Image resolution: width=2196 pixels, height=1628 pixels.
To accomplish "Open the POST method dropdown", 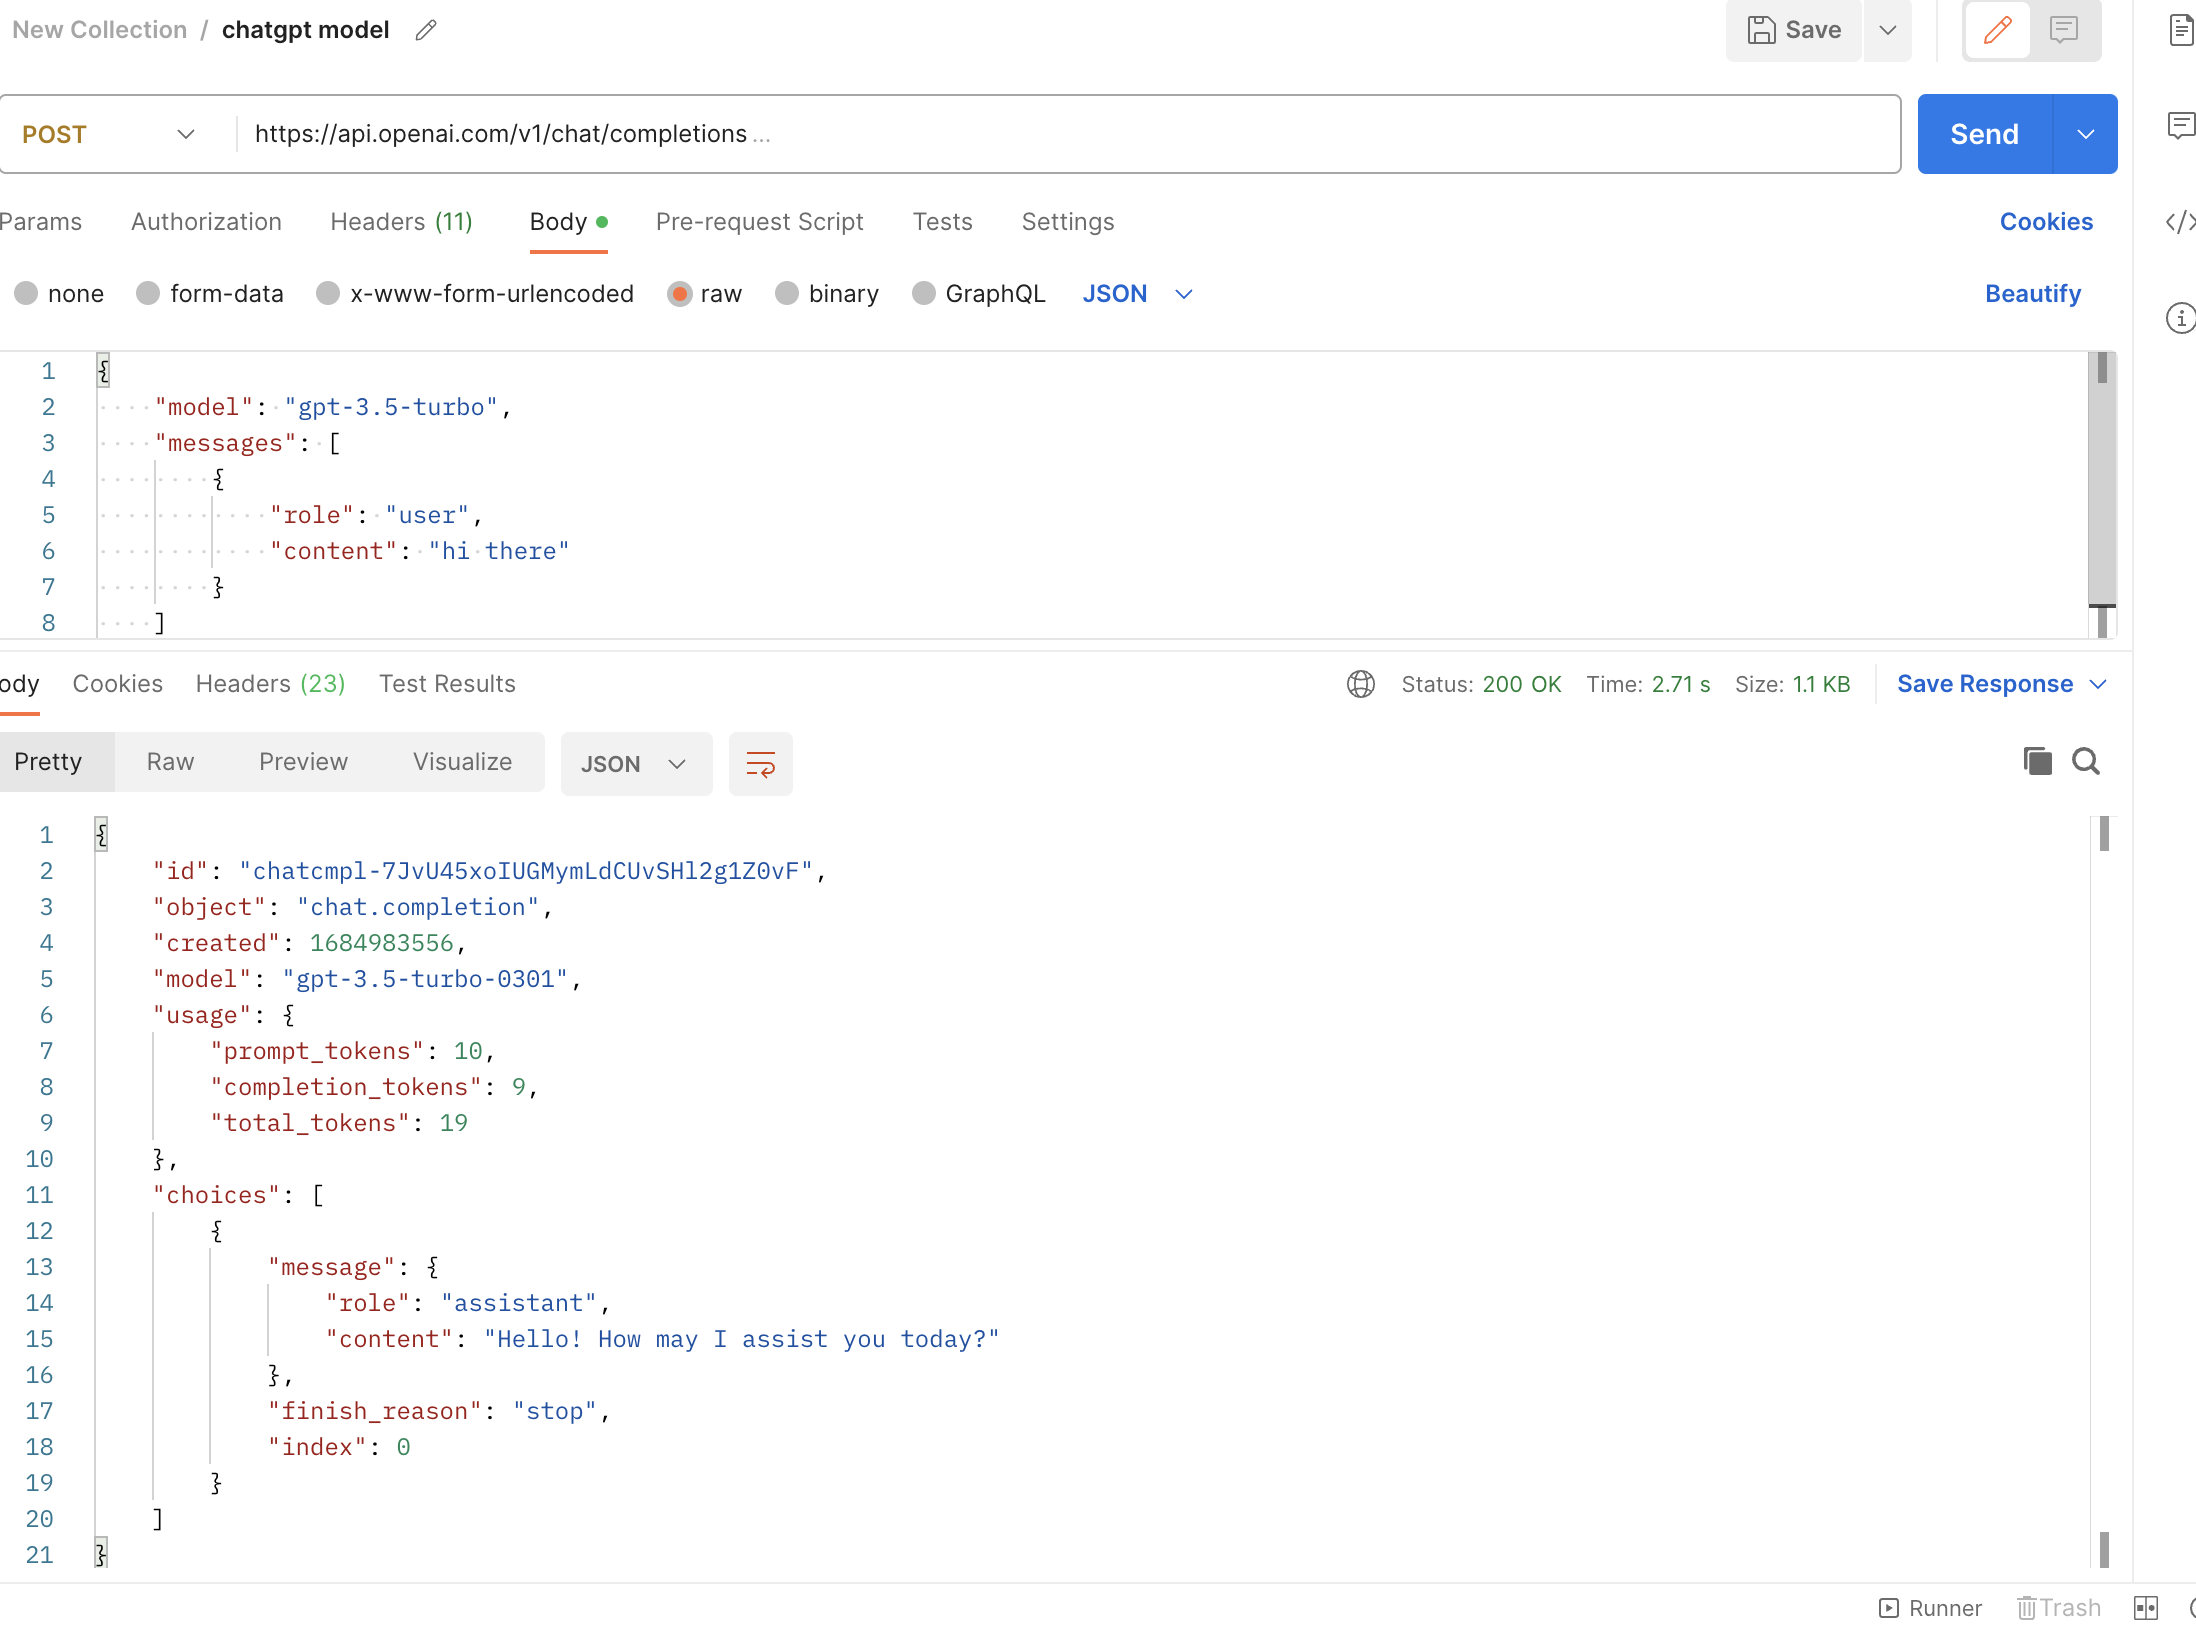I will (x=108, y=134).
